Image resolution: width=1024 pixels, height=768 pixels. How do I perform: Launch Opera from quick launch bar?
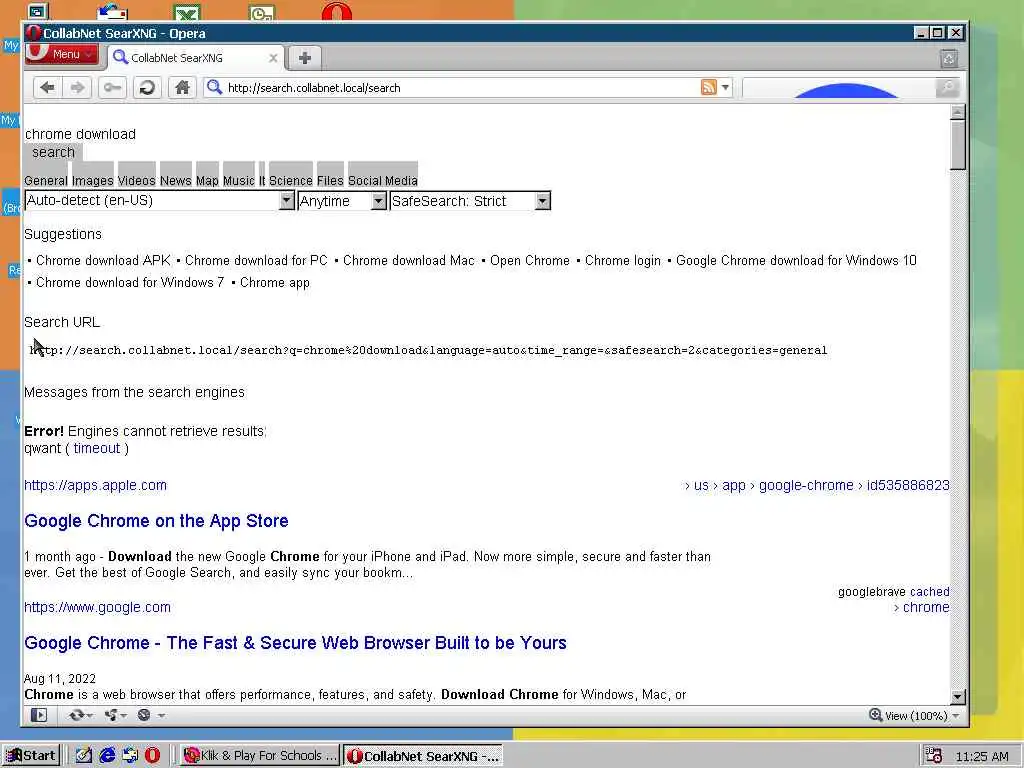[152, 756]
